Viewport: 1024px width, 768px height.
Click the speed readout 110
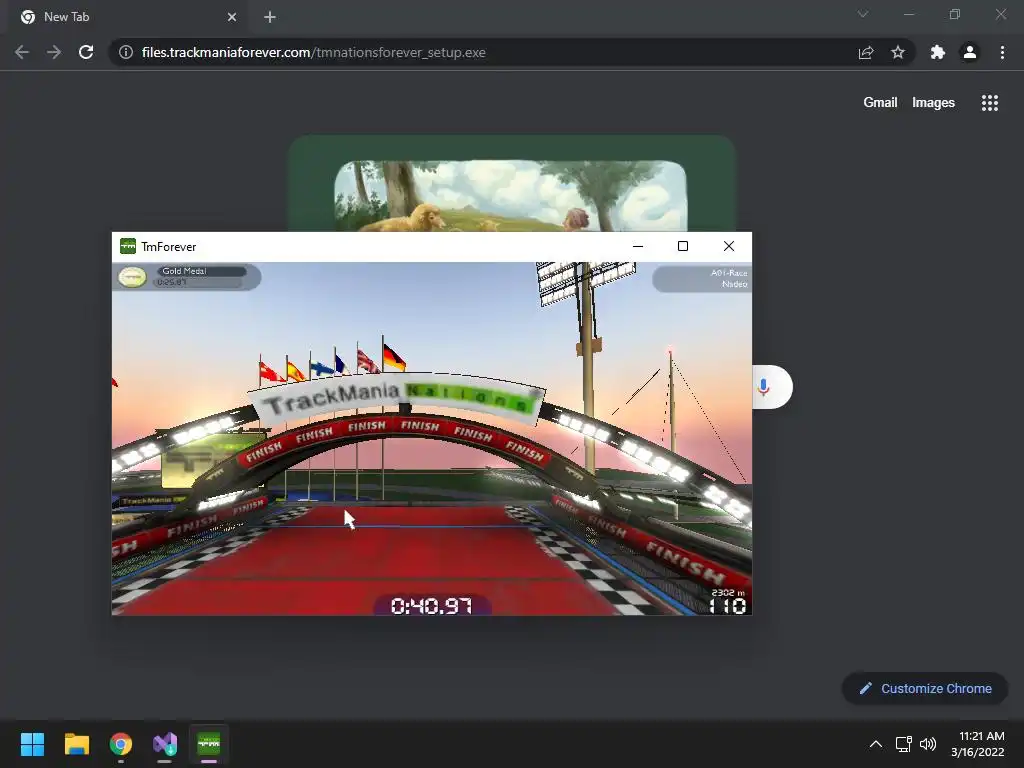pyautogui.click(x=728, y=606)
